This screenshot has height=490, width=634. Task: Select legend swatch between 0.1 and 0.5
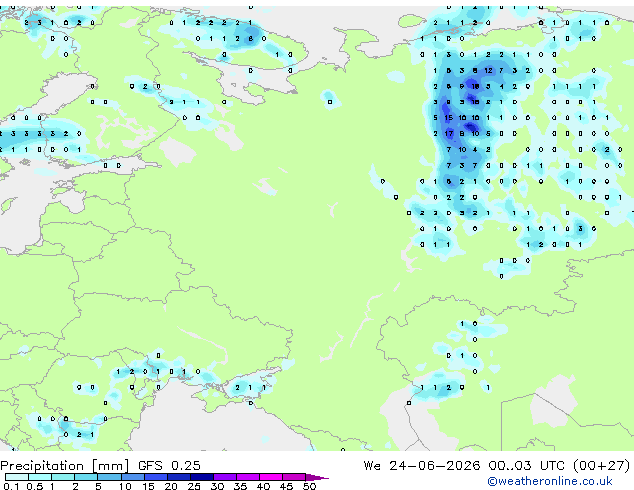click(x=17, y=477)
